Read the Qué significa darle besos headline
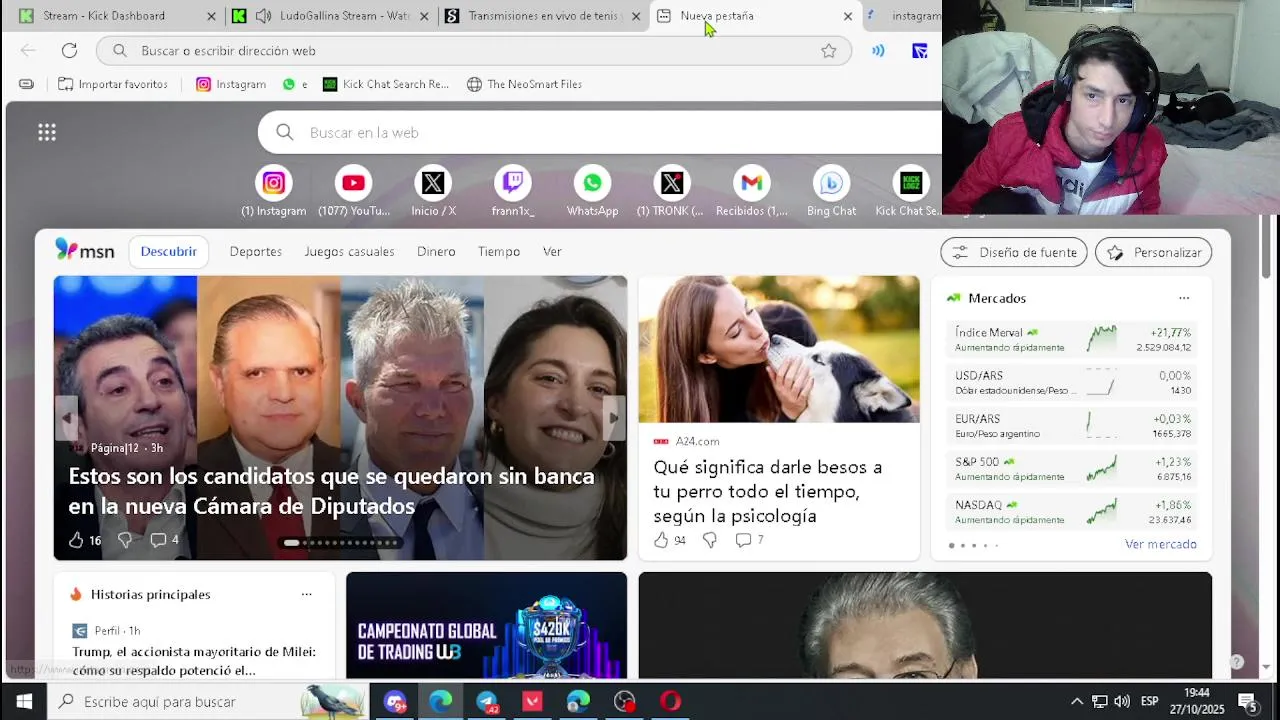The image size is (1280, 720). tap(768, 491)
